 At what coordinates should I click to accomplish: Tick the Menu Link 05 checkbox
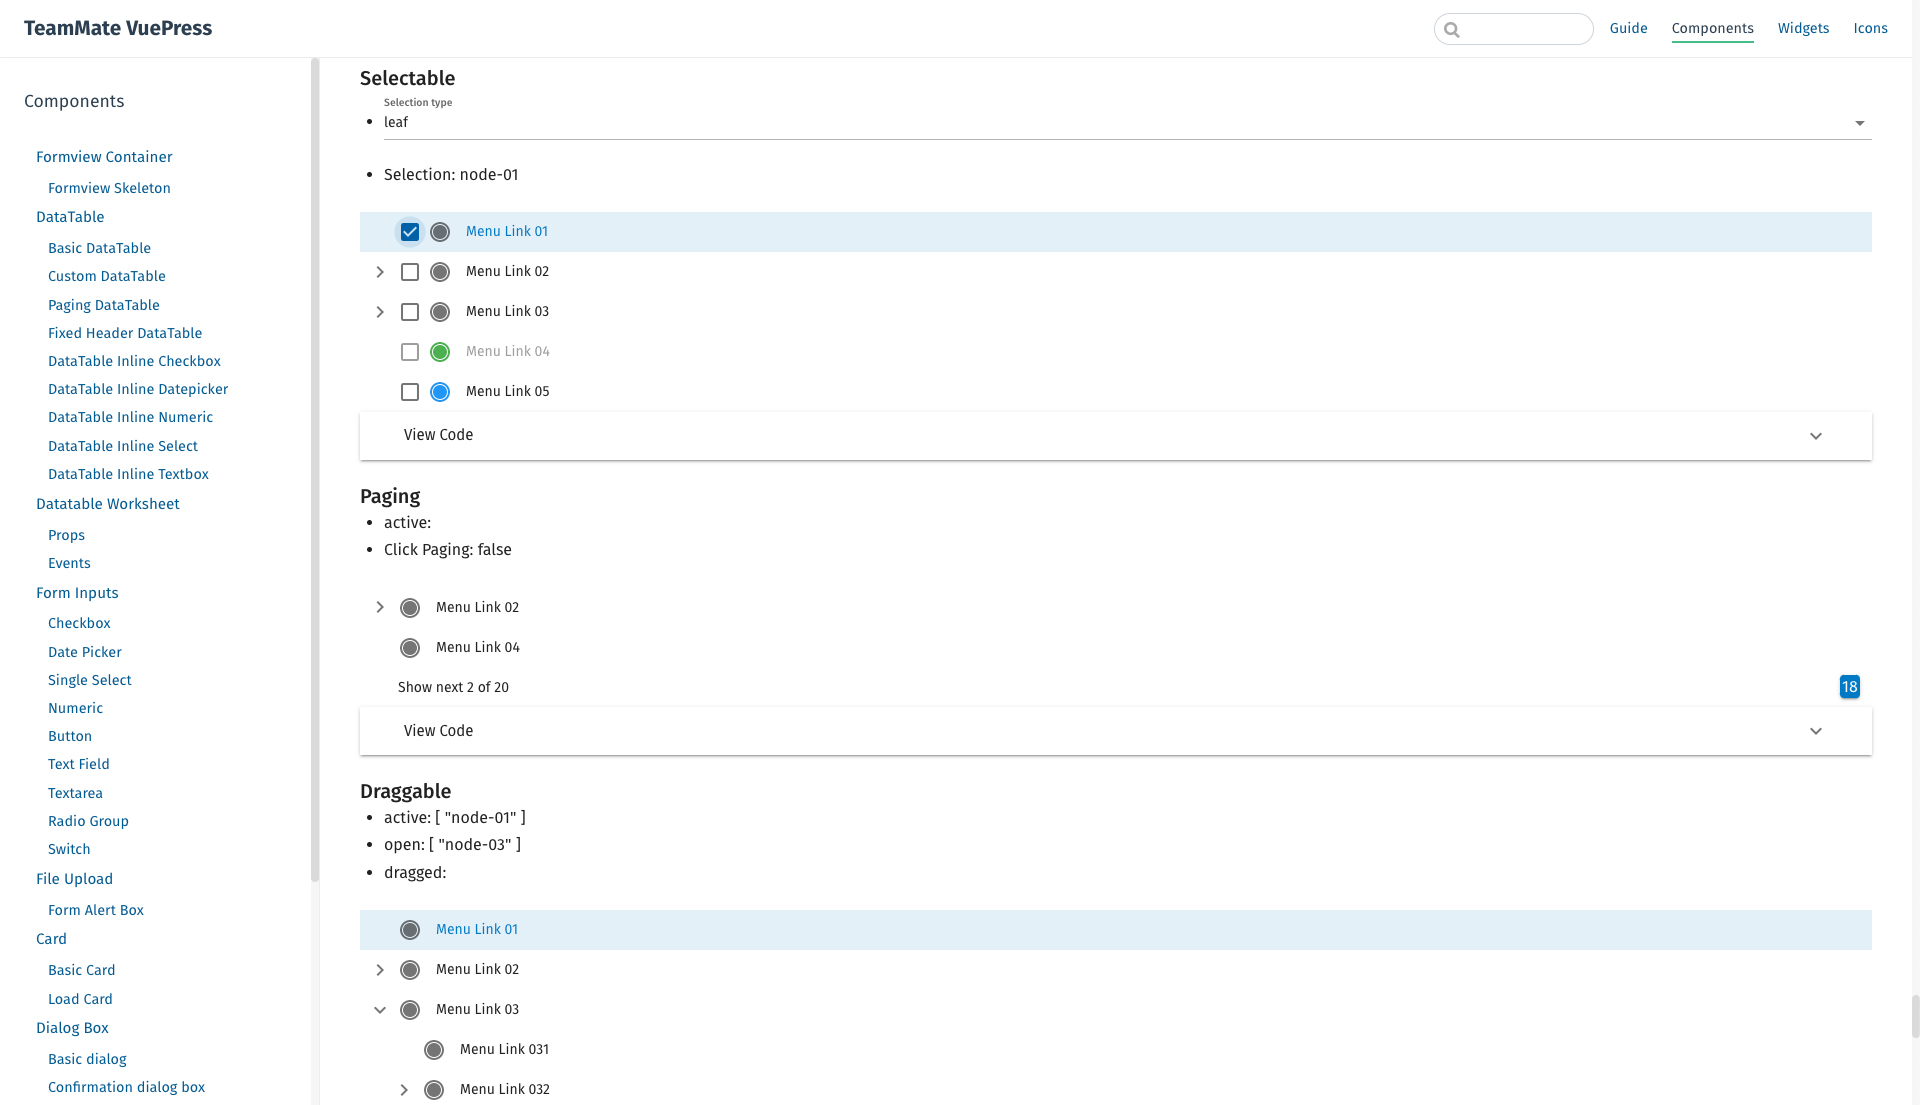coord(410,392)
